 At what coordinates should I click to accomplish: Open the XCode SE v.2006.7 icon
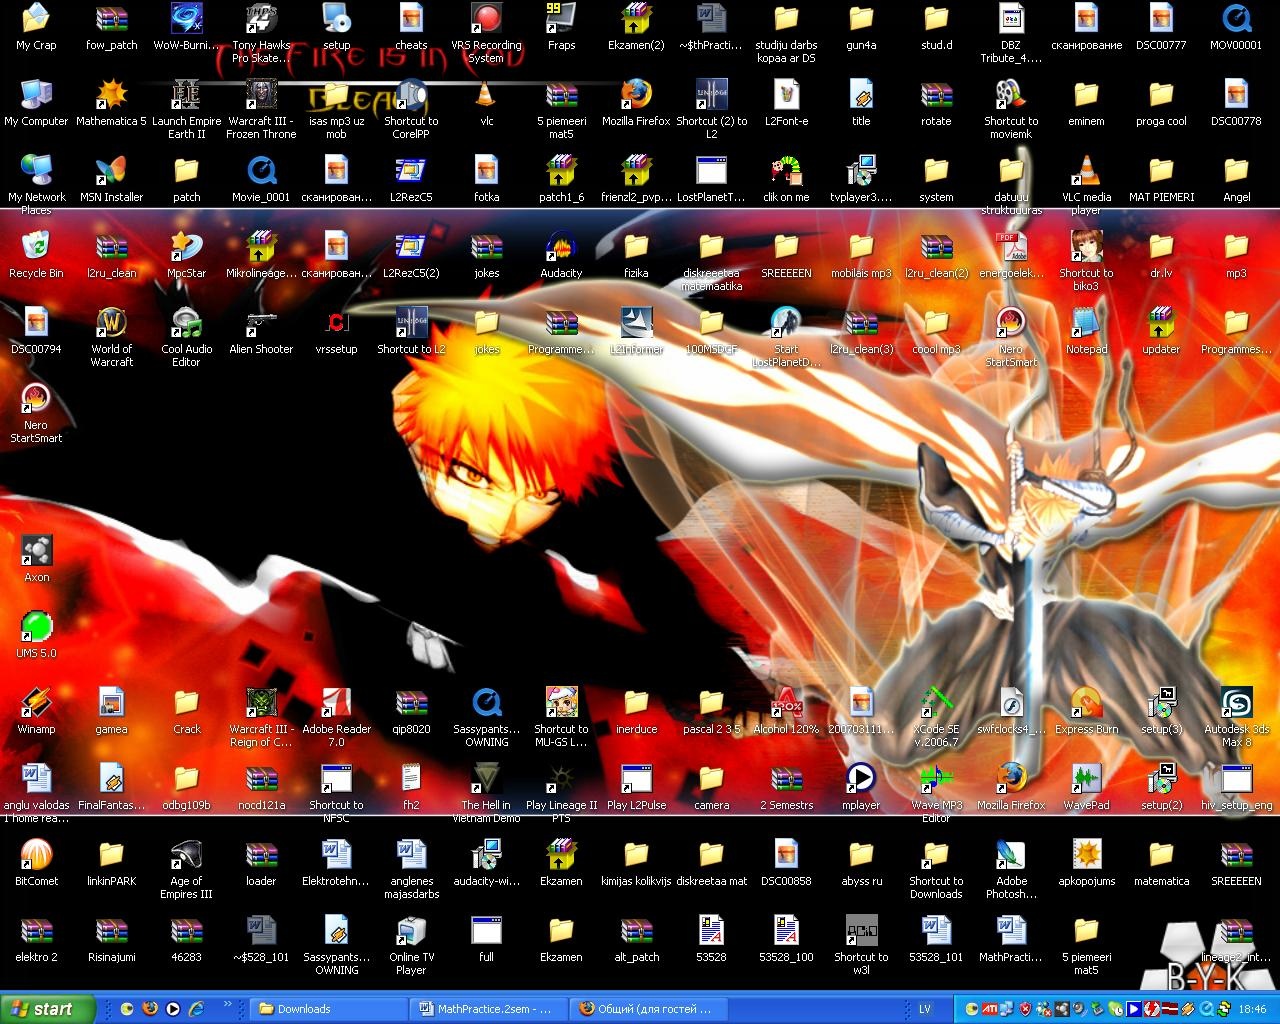pos(936,703)
